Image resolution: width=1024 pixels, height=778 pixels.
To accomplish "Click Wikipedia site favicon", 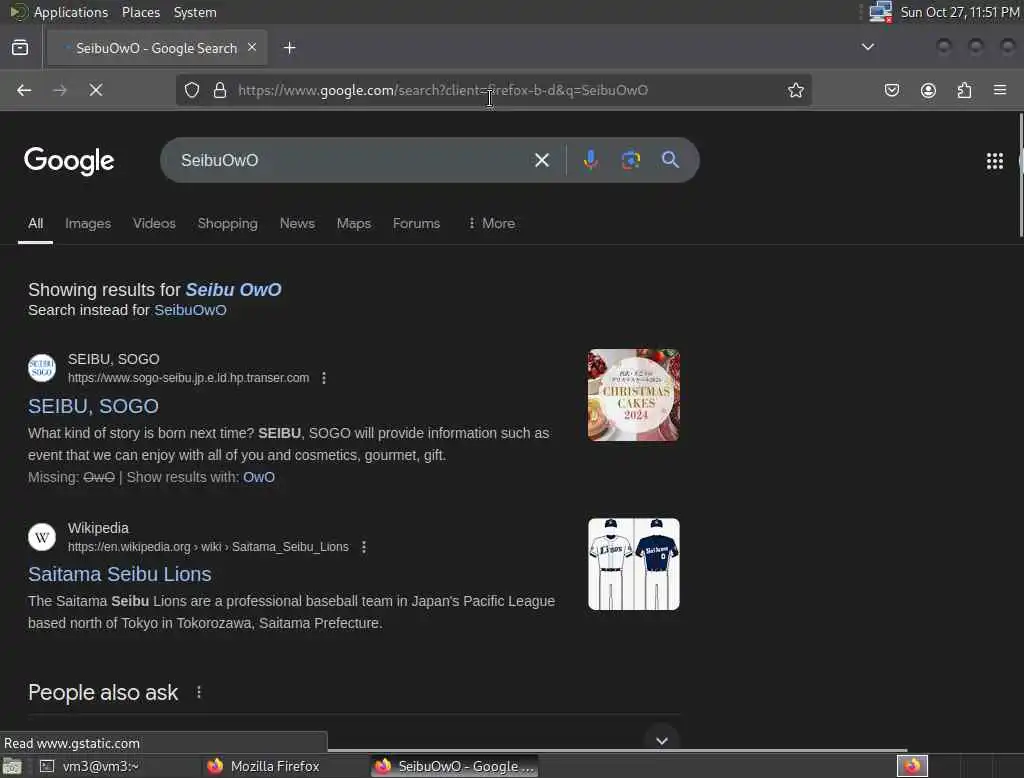I will coord(42,537).
